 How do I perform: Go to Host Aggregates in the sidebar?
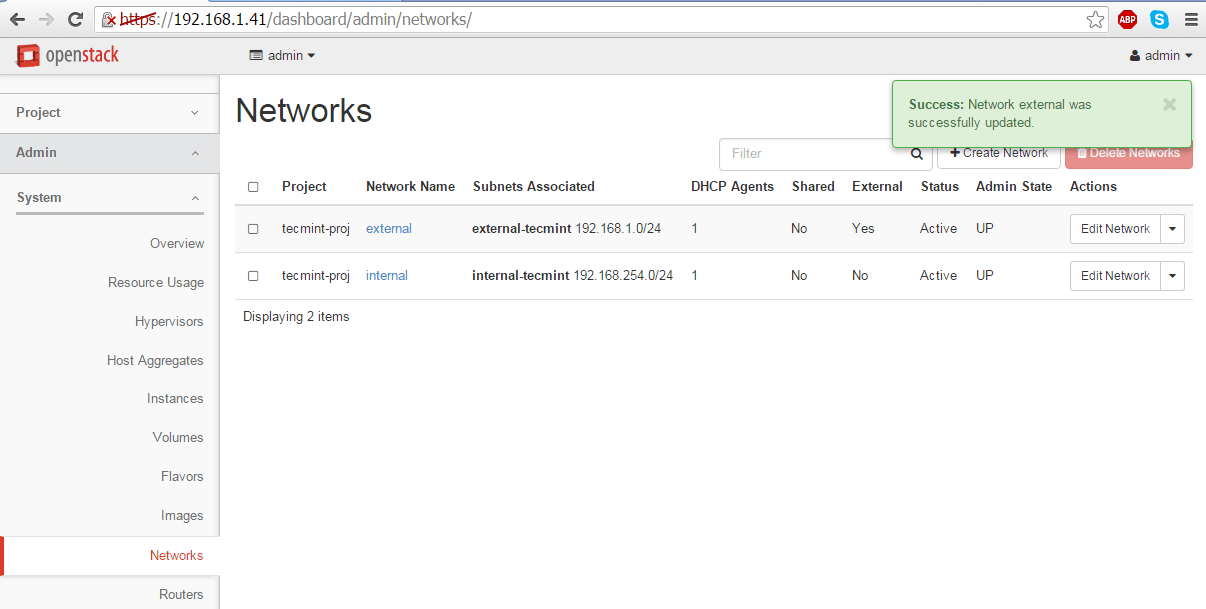pyautogui.click(x=155, y=361)
